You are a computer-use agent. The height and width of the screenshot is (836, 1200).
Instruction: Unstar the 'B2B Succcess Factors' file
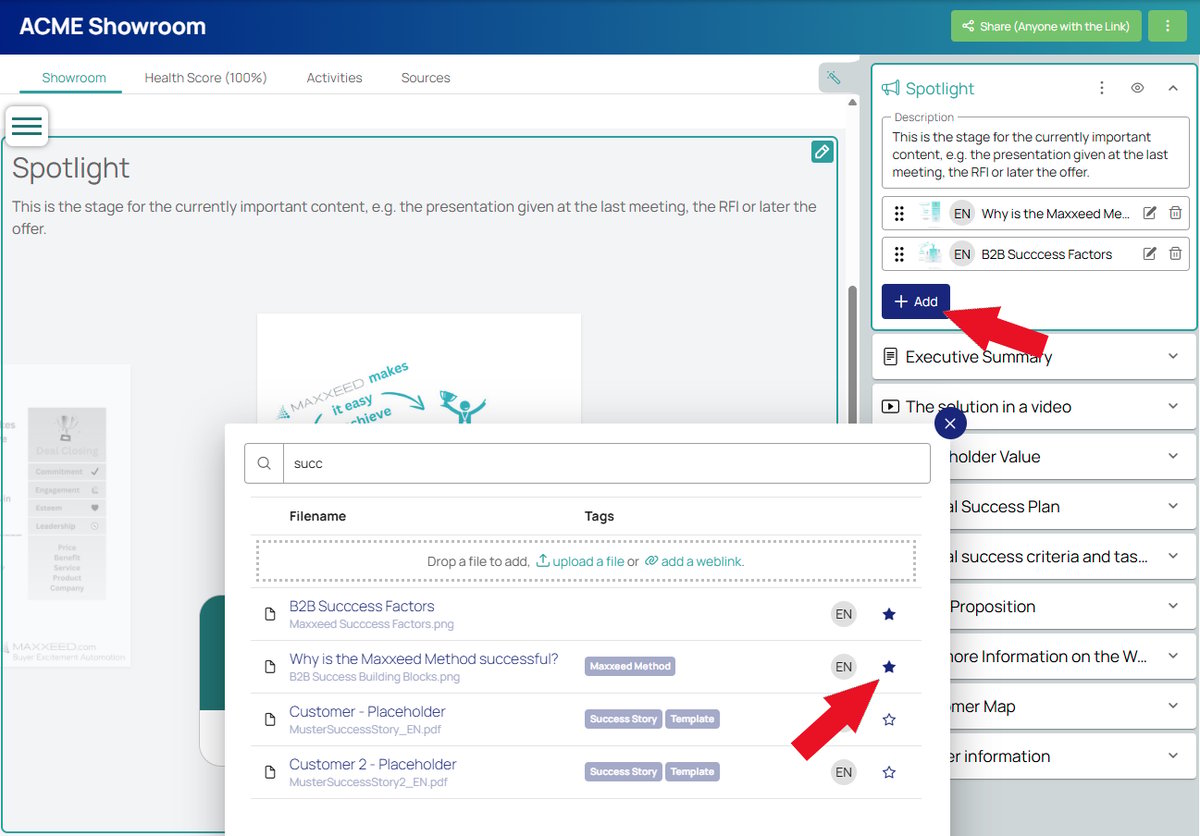(889, 614)
